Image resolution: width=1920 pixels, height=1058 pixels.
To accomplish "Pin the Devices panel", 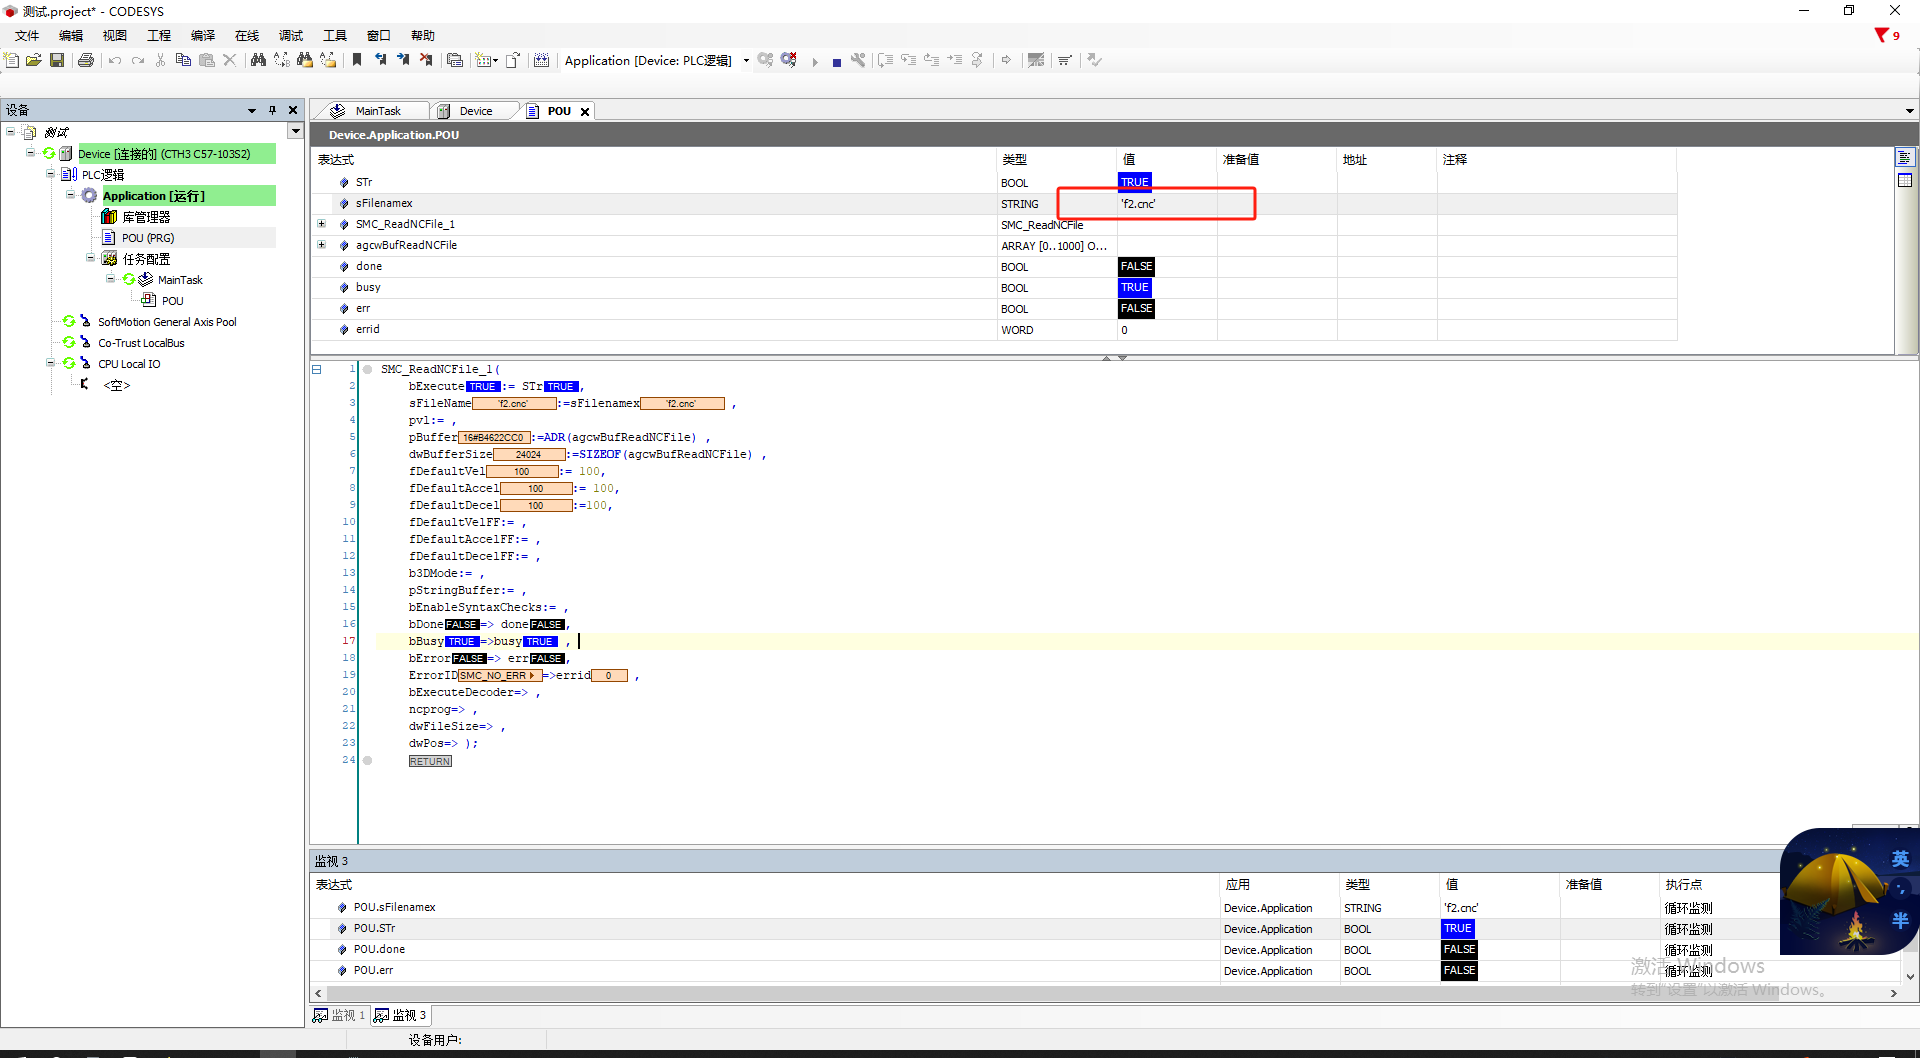I will click(272, 110).
